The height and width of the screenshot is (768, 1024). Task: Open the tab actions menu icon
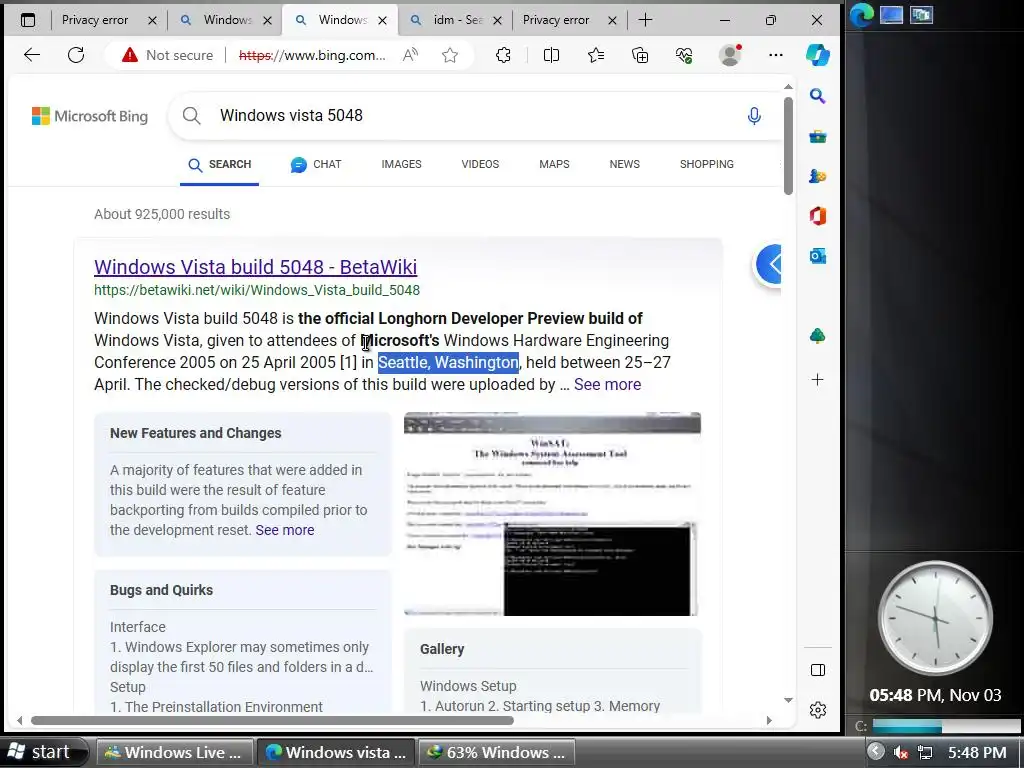pos(27,20)
